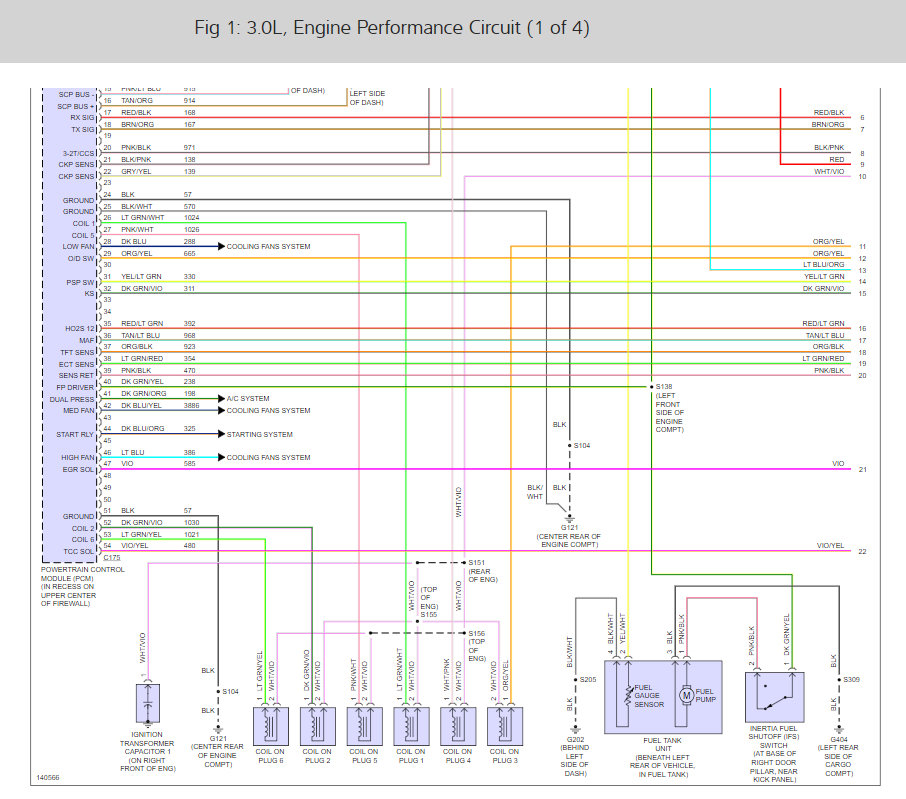
Task: Select the DUAL PRESS pin label
Action: coord(72,400)
